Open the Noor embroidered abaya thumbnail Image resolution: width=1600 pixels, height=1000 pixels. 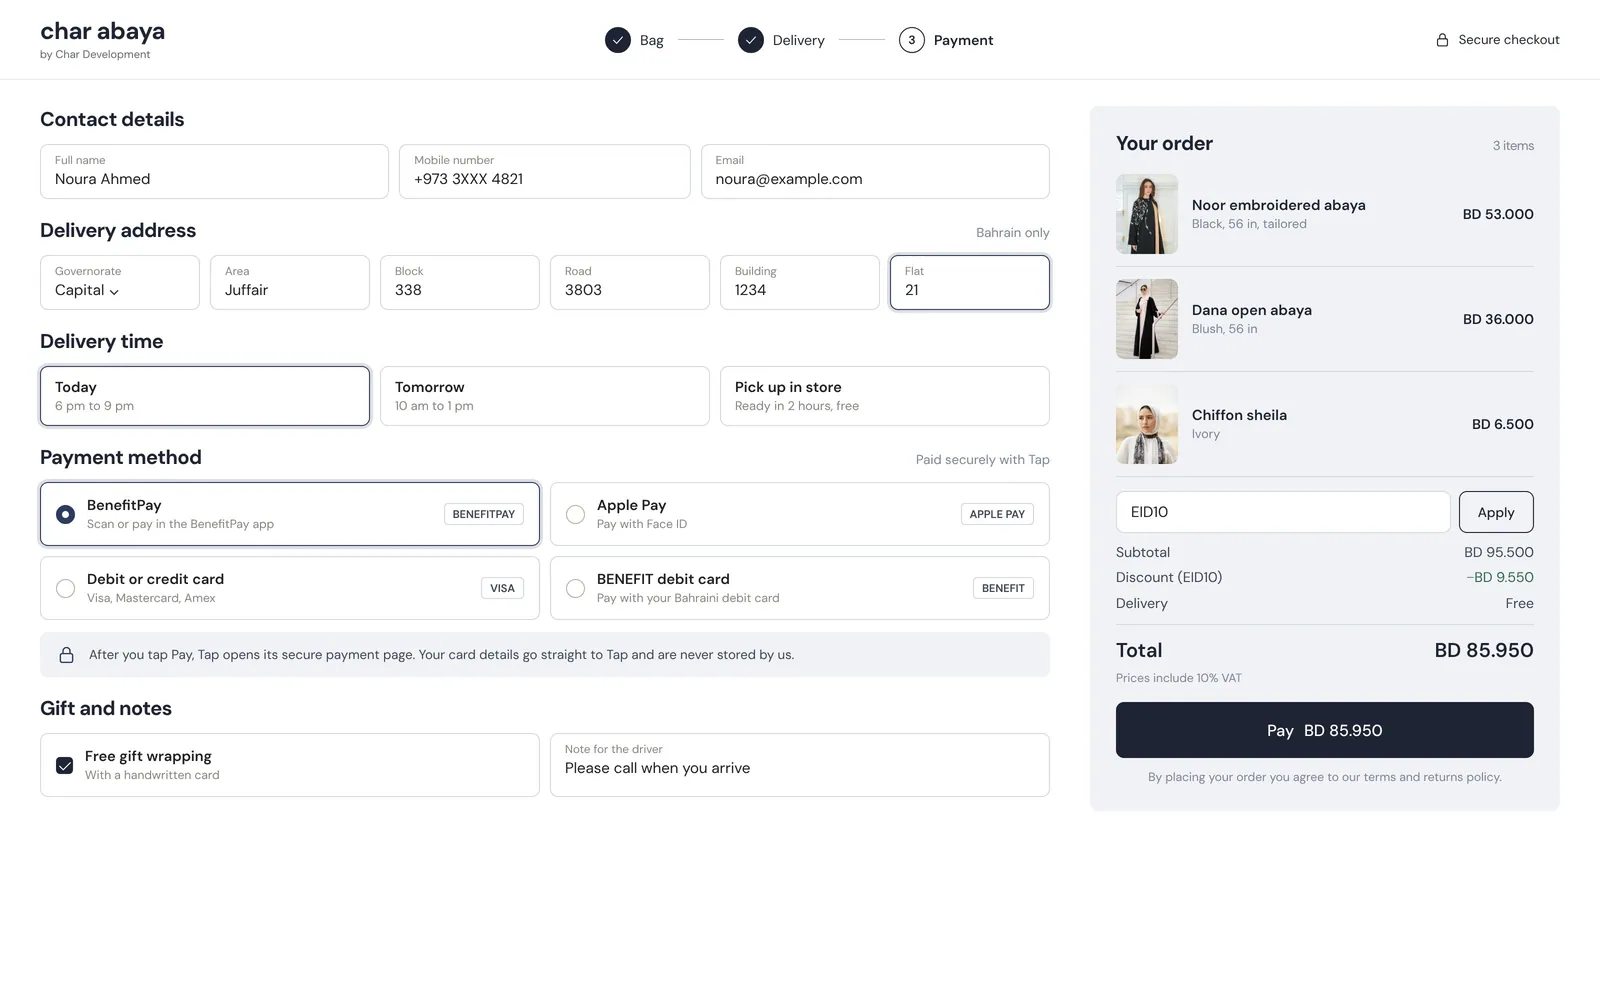(1147, 214)
